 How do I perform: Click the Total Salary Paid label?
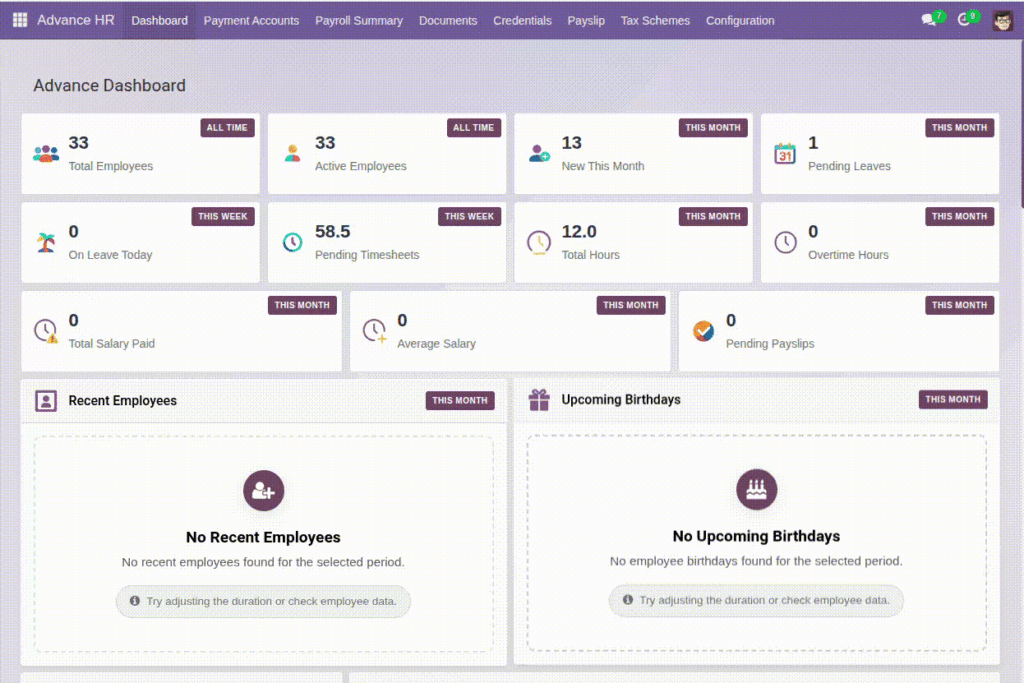112,344
